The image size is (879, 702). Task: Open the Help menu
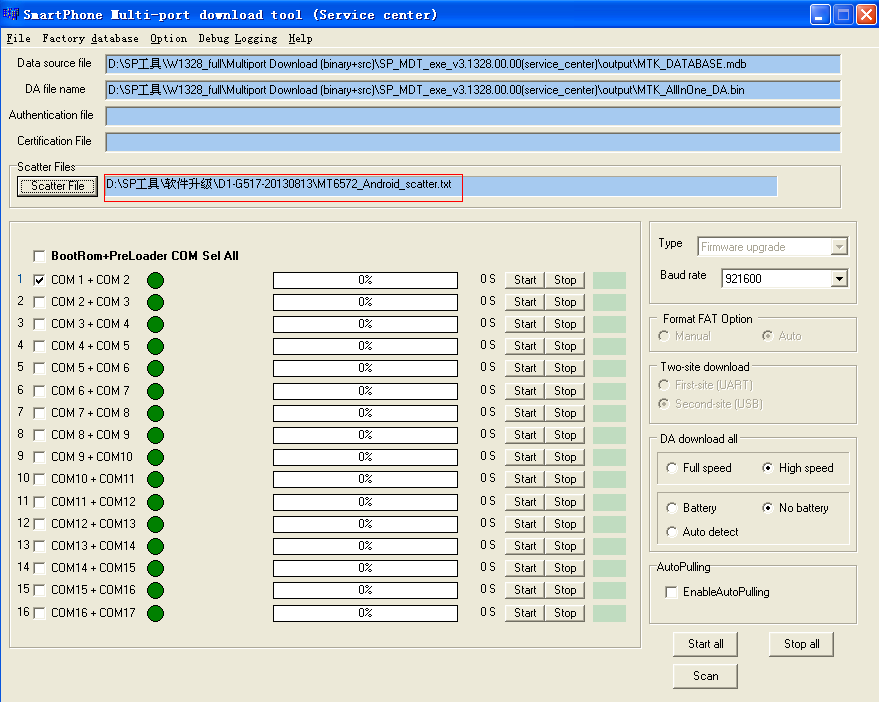pyautogui.click(x=300, y=39)
